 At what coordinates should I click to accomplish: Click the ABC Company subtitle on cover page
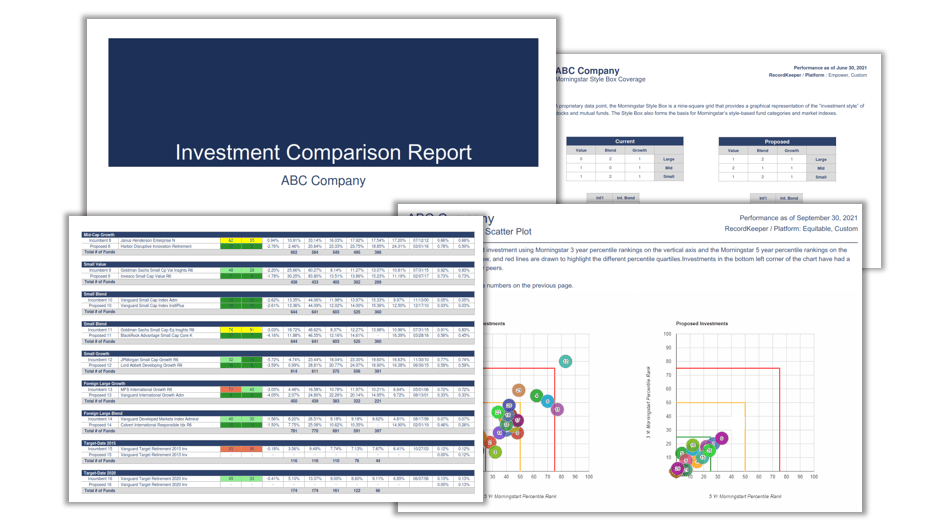click(x=323, y=181)
